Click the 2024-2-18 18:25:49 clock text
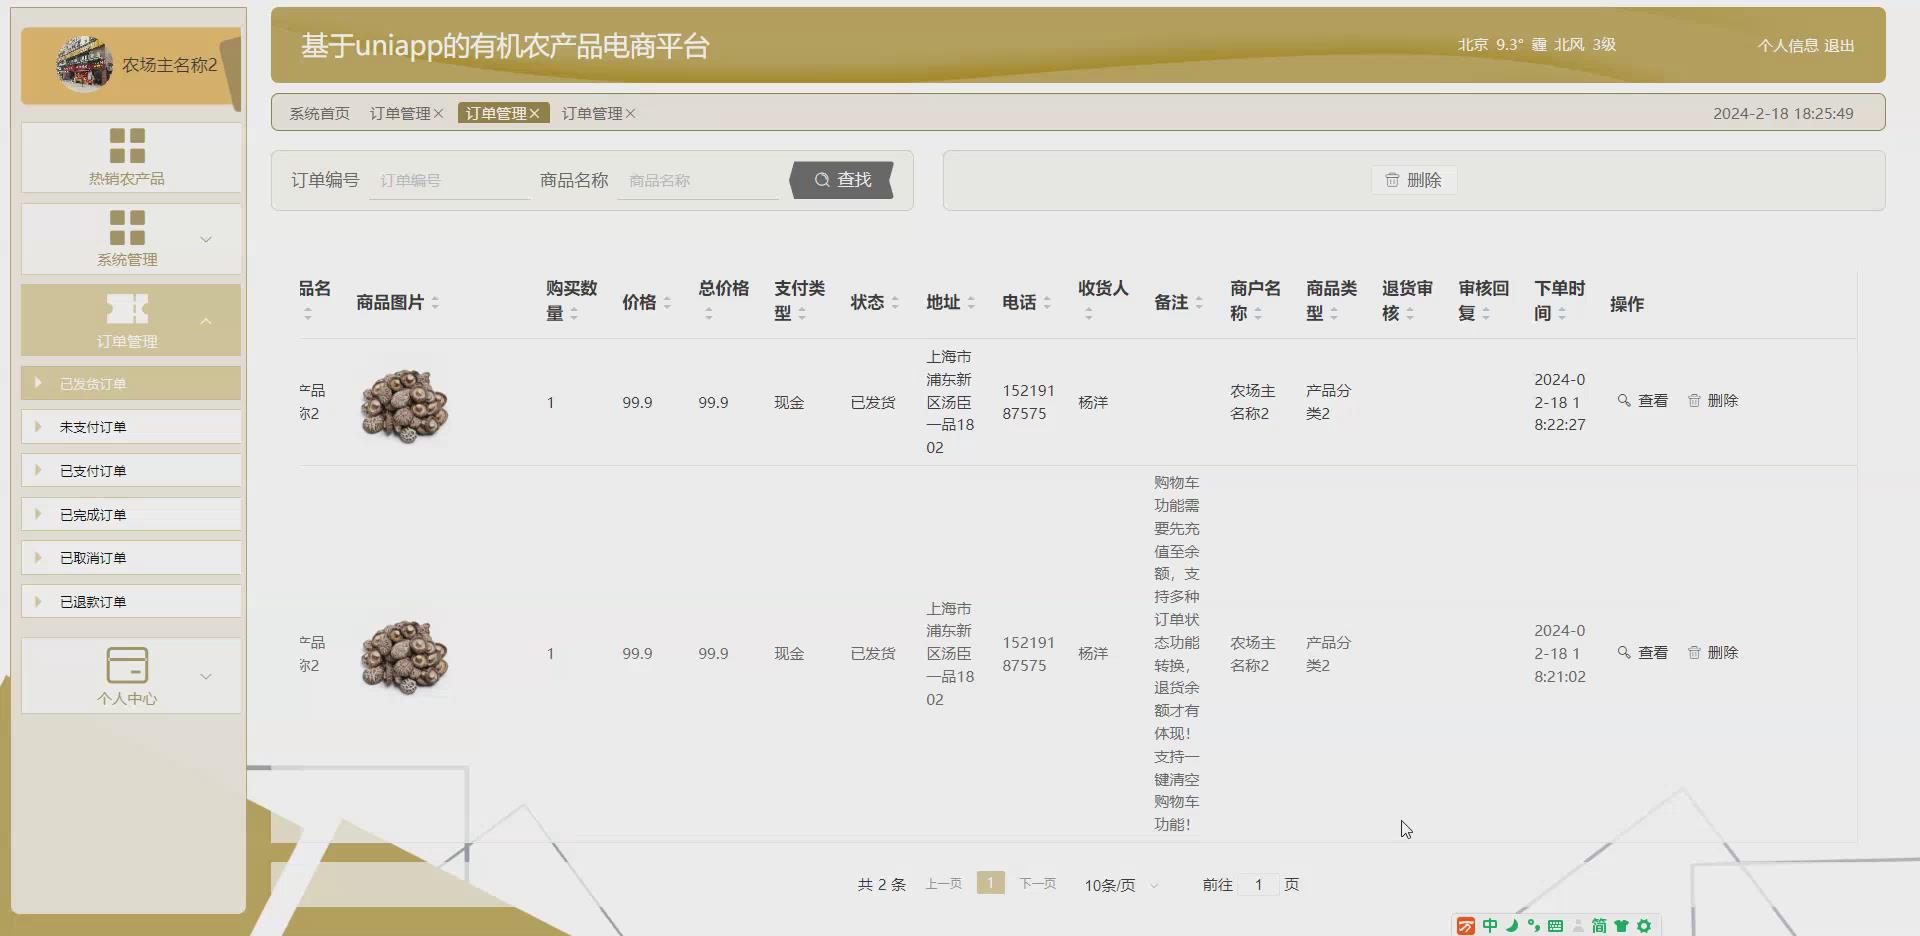The image size is (1920, 936). (x=1783, y=114)
